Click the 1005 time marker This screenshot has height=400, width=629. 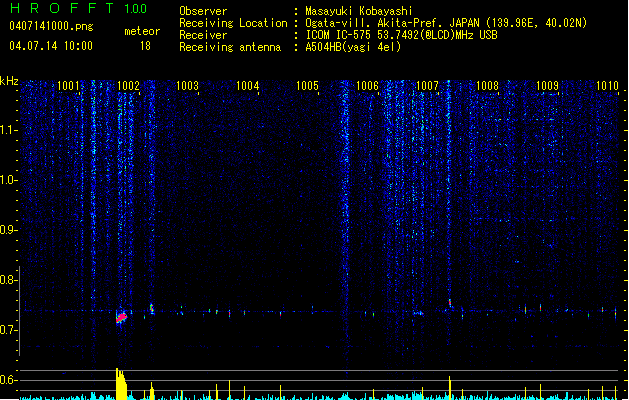(x=308, y=86)
